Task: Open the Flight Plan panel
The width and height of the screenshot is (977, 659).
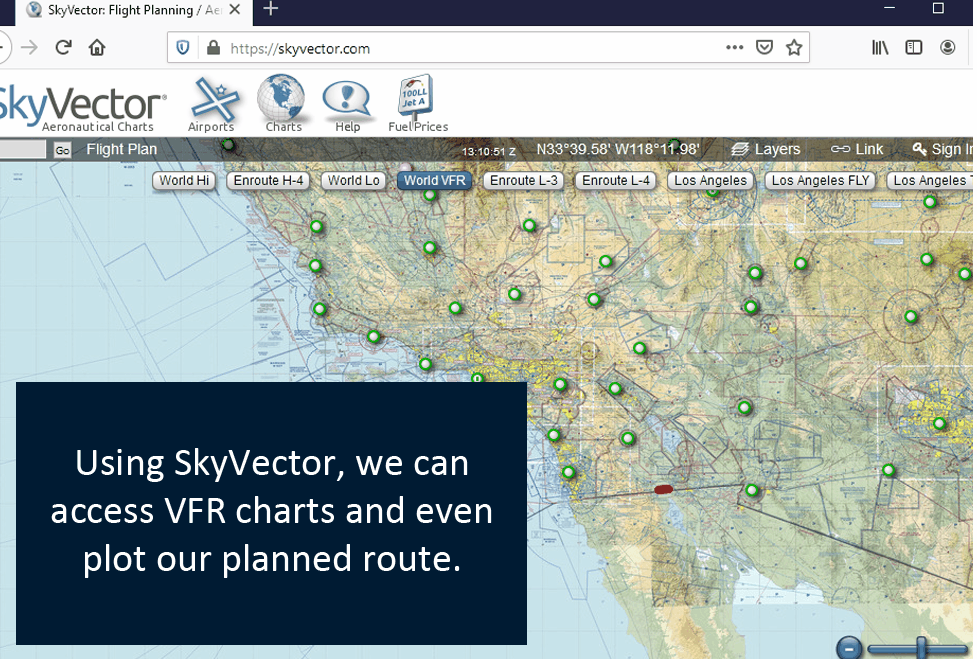Action: tap(122, 149)
